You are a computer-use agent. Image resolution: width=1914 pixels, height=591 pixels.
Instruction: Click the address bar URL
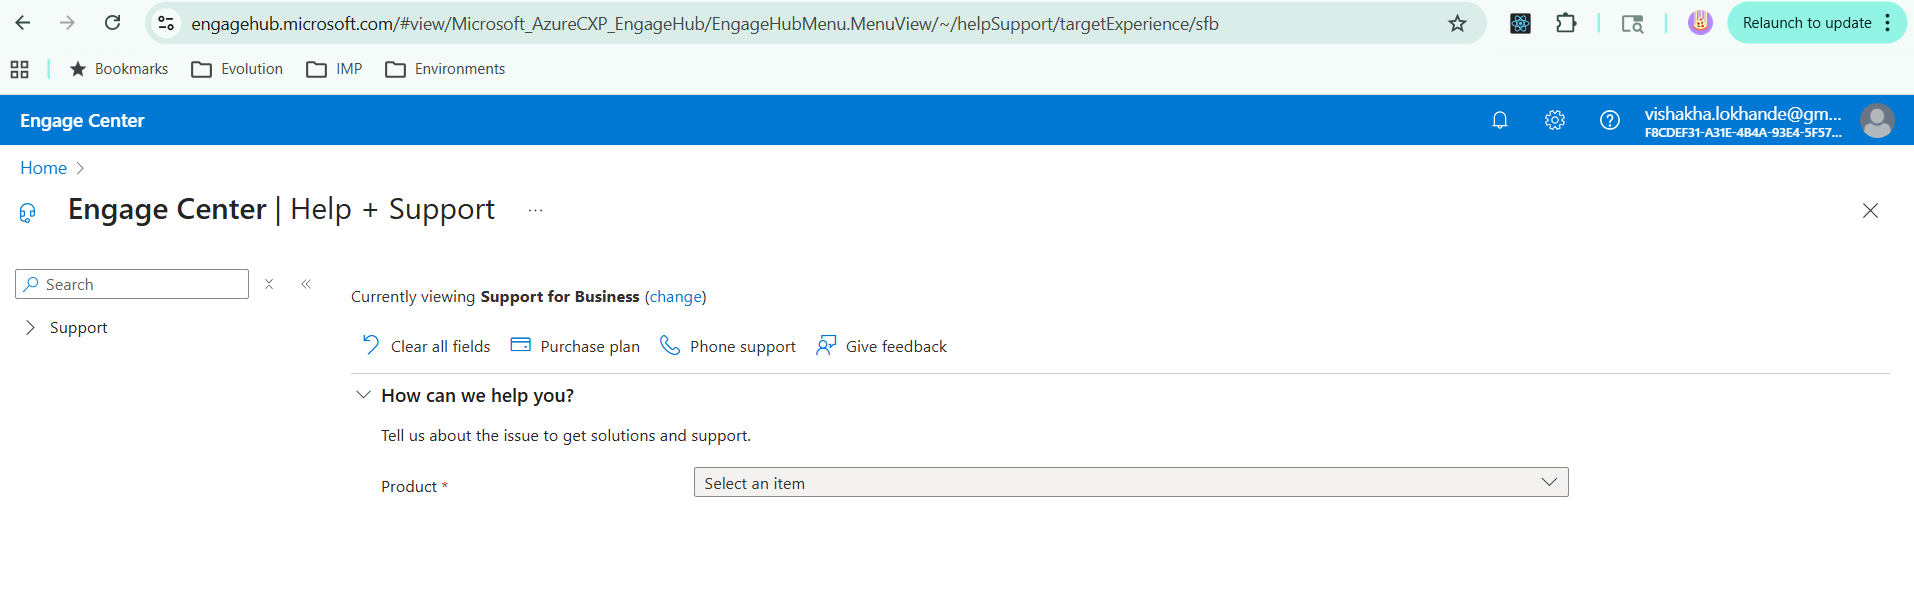[705, 23]
